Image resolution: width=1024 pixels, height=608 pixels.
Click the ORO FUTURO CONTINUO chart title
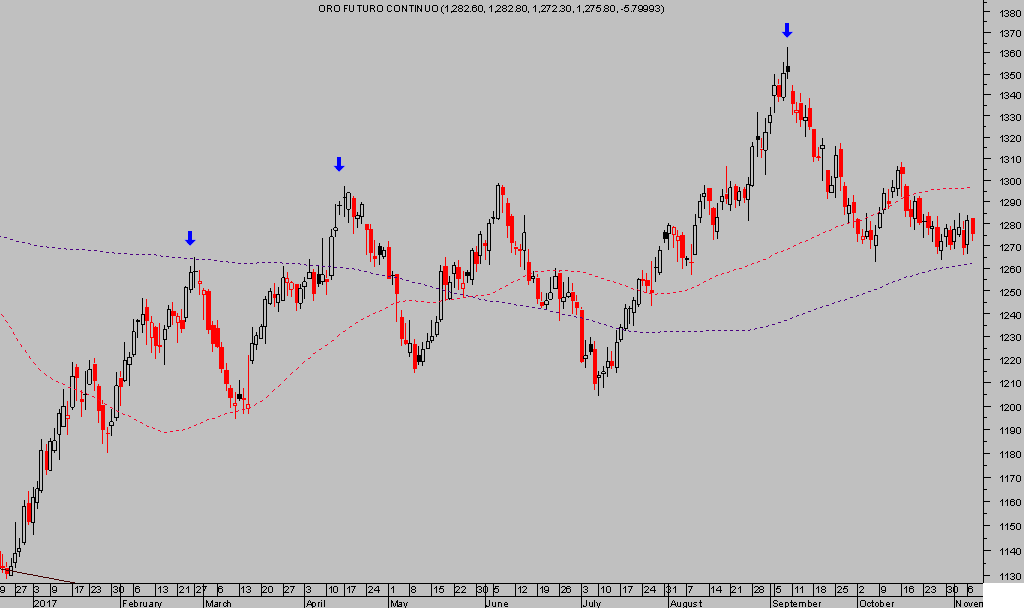[491, 9]
